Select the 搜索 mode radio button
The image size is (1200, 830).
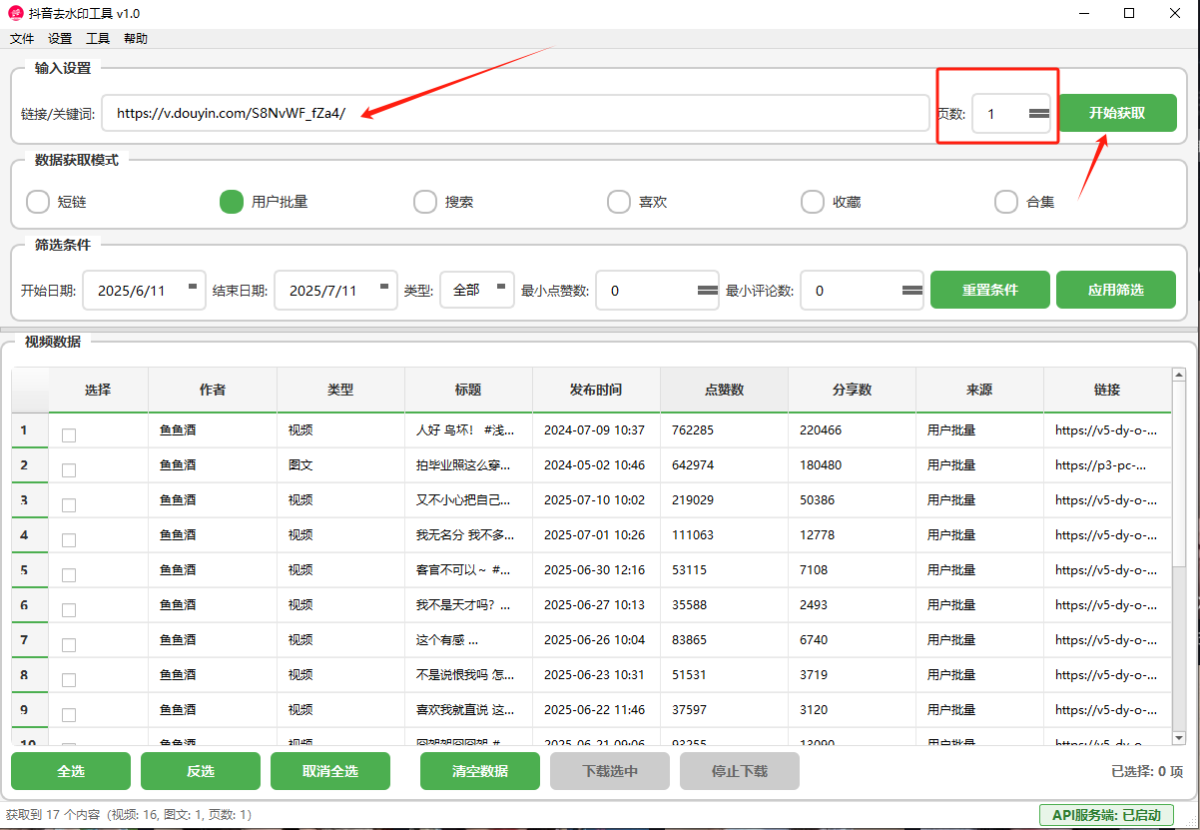[x=425, y=202]
